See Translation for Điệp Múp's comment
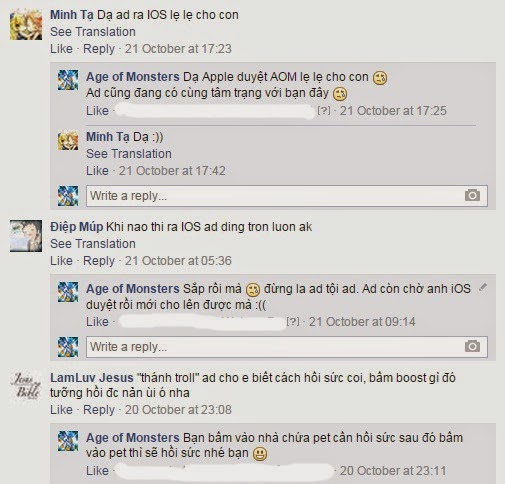 [93, 244]
